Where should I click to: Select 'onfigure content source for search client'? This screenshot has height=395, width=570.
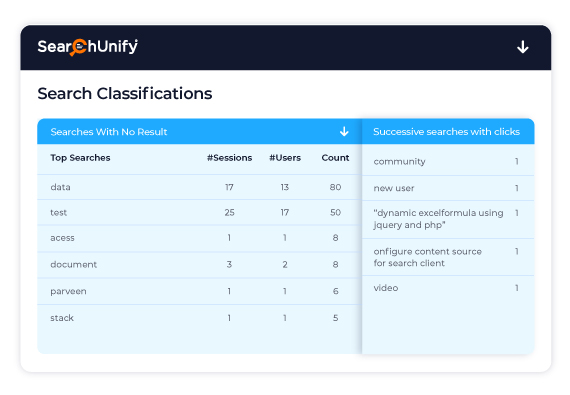click(448, 257)
